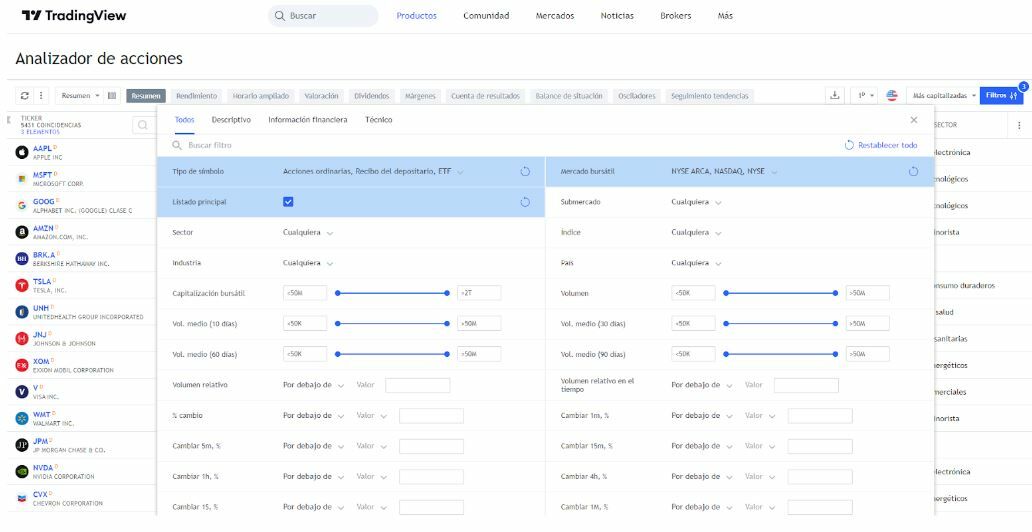Image resolution: width=1032 pixels, height=532 pixels.
Task: Open the three-dot menu beside Sector column
Action: point(1019,126)
